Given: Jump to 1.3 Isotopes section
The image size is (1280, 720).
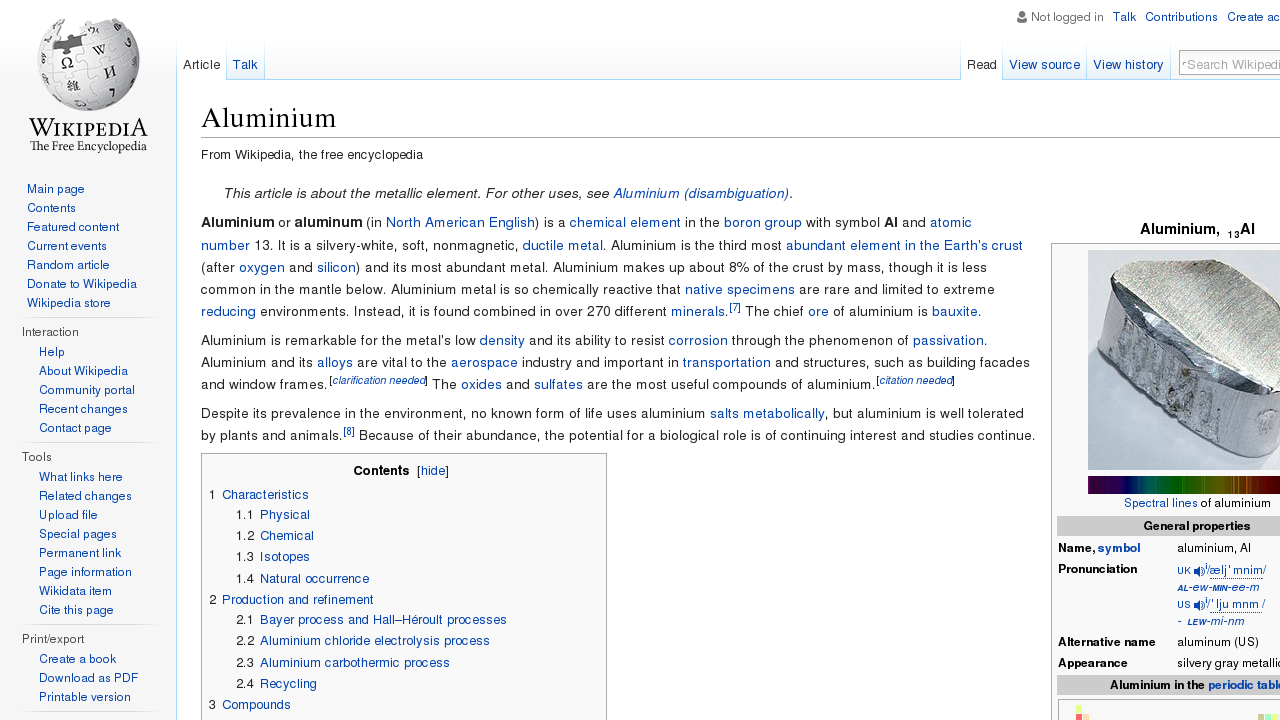Looking at the screenshot, I should click(x=285, y=557).
